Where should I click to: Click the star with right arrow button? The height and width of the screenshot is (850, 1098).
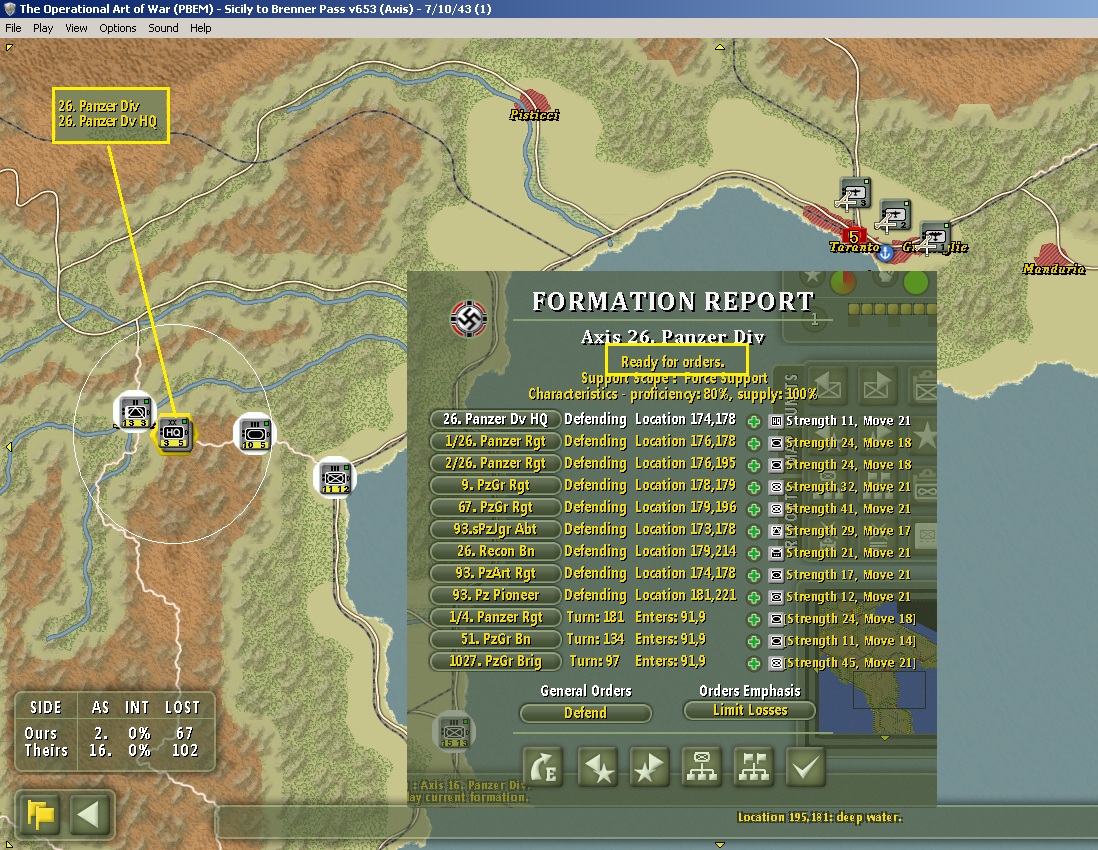649,767
